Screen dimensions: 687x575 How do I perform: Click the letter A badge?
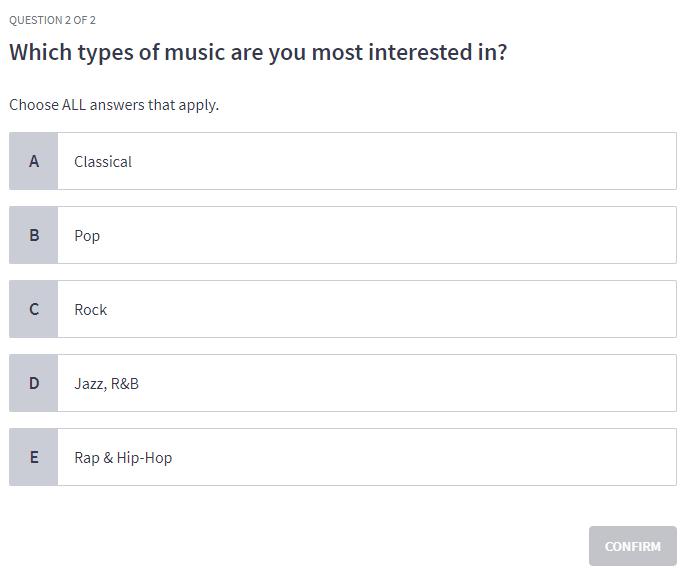click(x=34, y=161)
